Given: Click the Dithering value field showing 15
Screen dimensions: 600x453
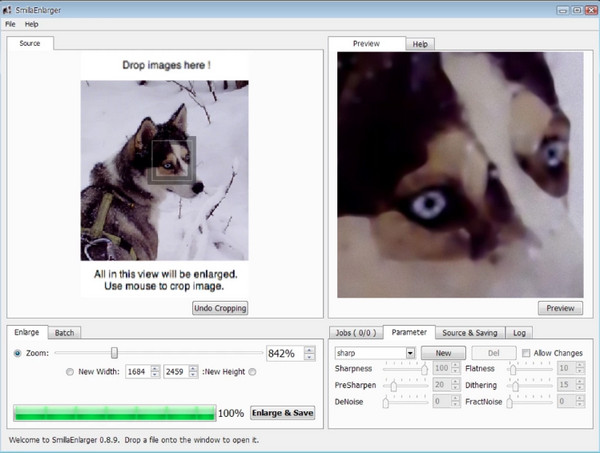Looking at the screenshot, I should 567,385.
